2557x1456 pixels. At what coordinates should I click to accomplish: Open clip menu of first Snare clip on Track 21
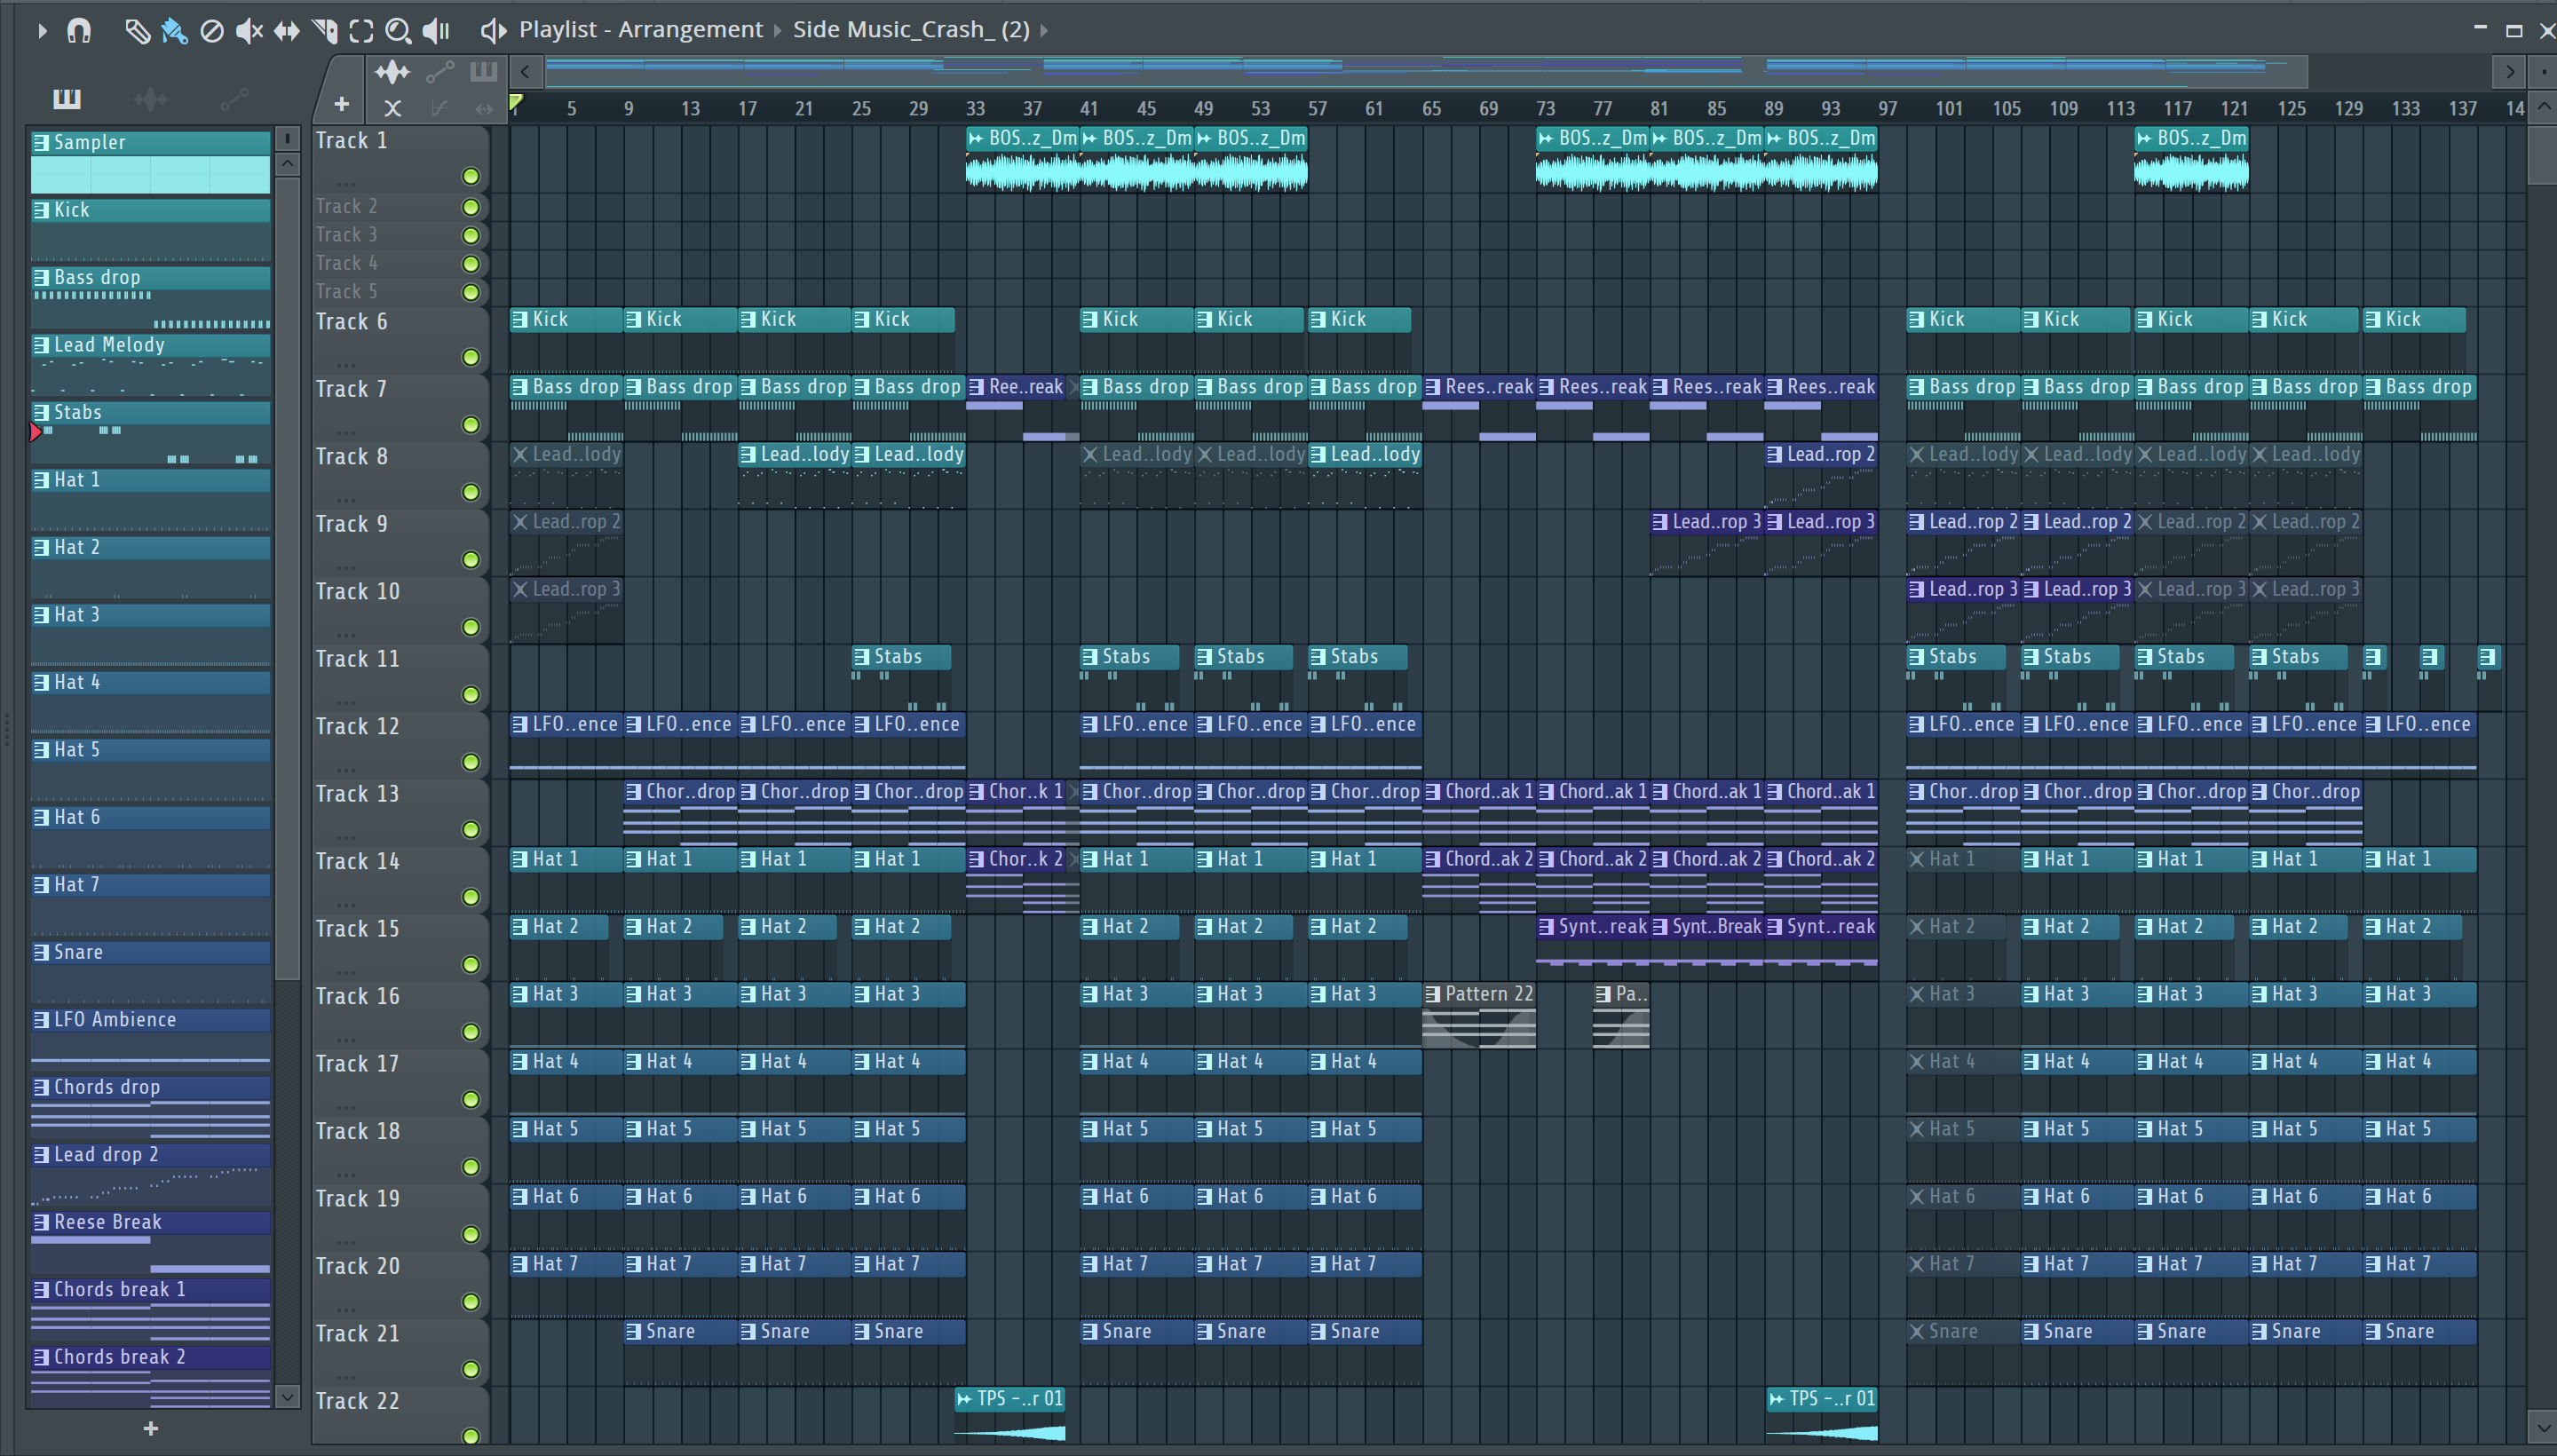pyautogui.click(x=634, y=1332)
